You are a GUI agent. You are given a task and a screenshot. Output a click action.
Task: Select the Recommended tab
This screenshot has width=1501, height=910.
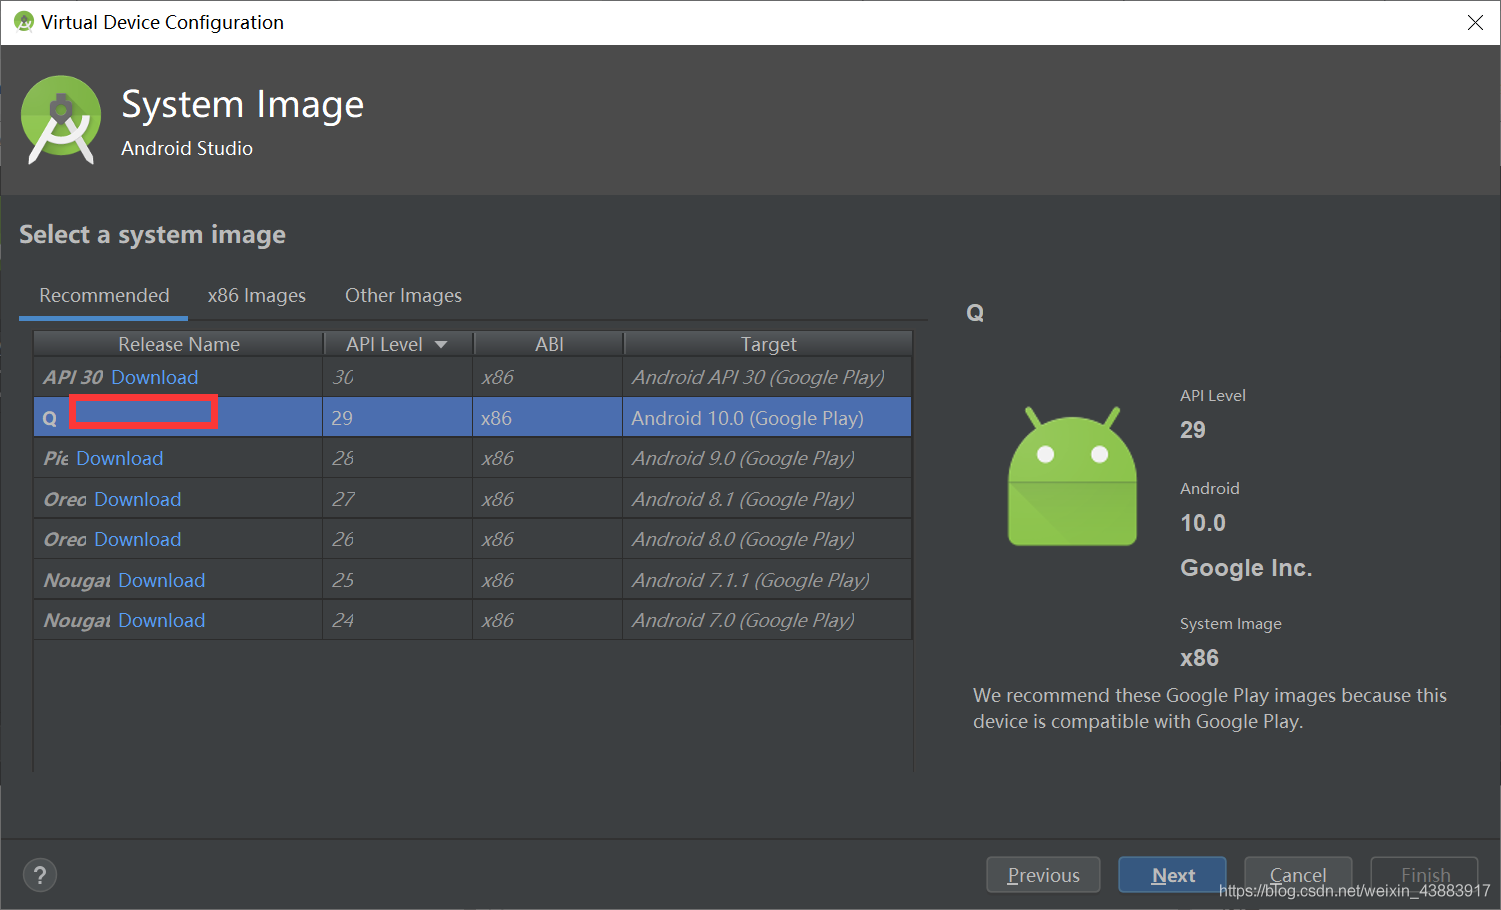(104, 296)
